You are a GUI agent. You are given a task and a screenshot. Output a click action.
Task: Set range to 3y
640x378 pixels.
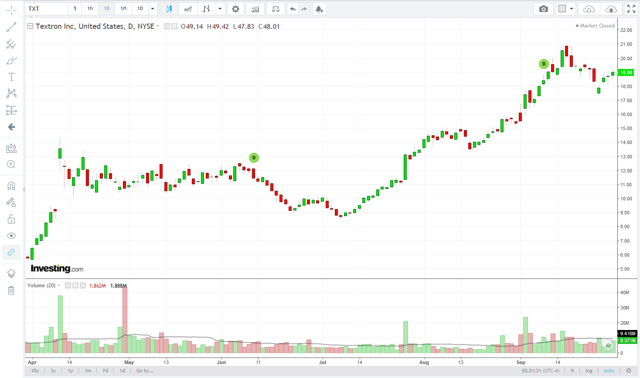tap(53, 371)
